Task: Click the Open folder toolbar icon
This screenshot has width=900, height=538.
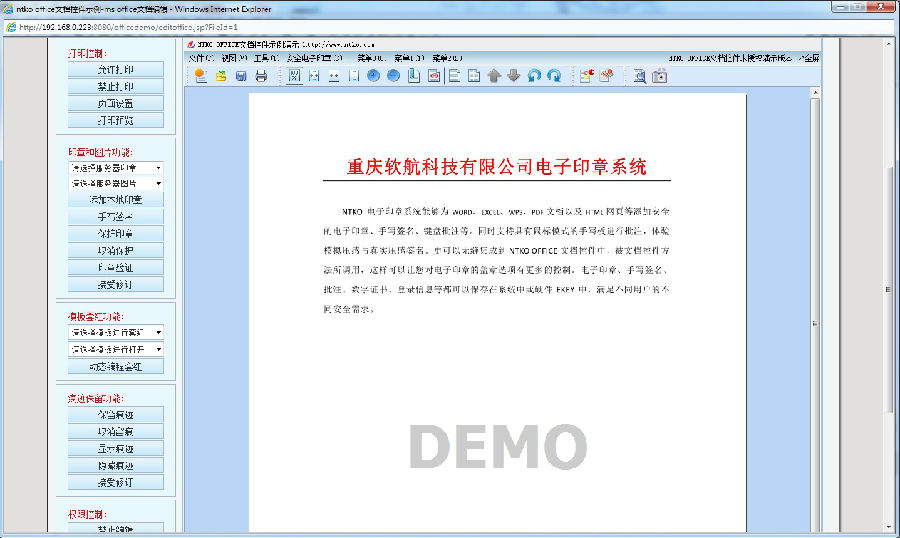Action: coord(221,76)
